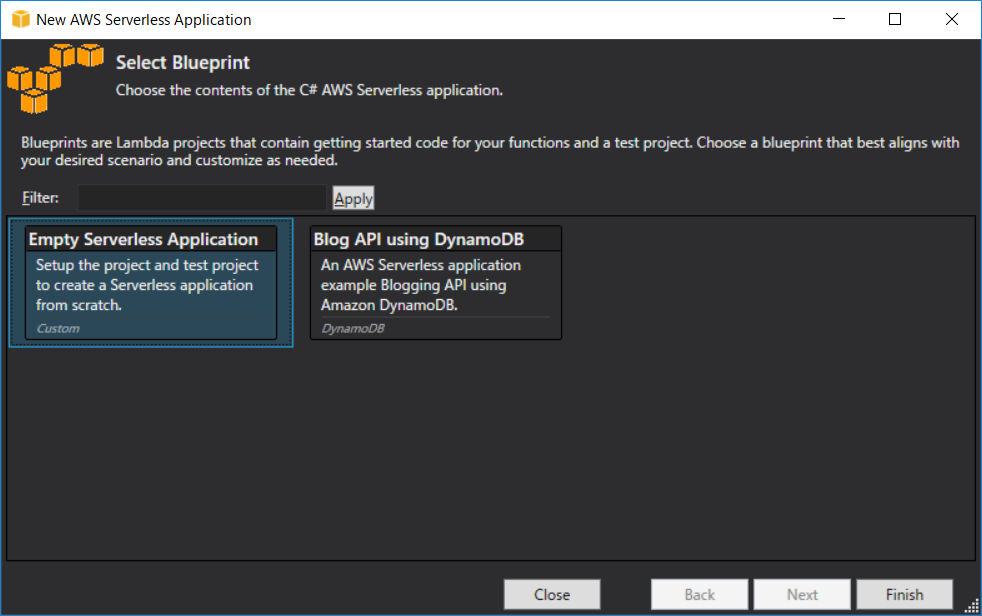Image resolution: width=982 pixels, height=616 pixels.
Task: Click 'An AWS Serverless application' description text
Action: [421, 285]
